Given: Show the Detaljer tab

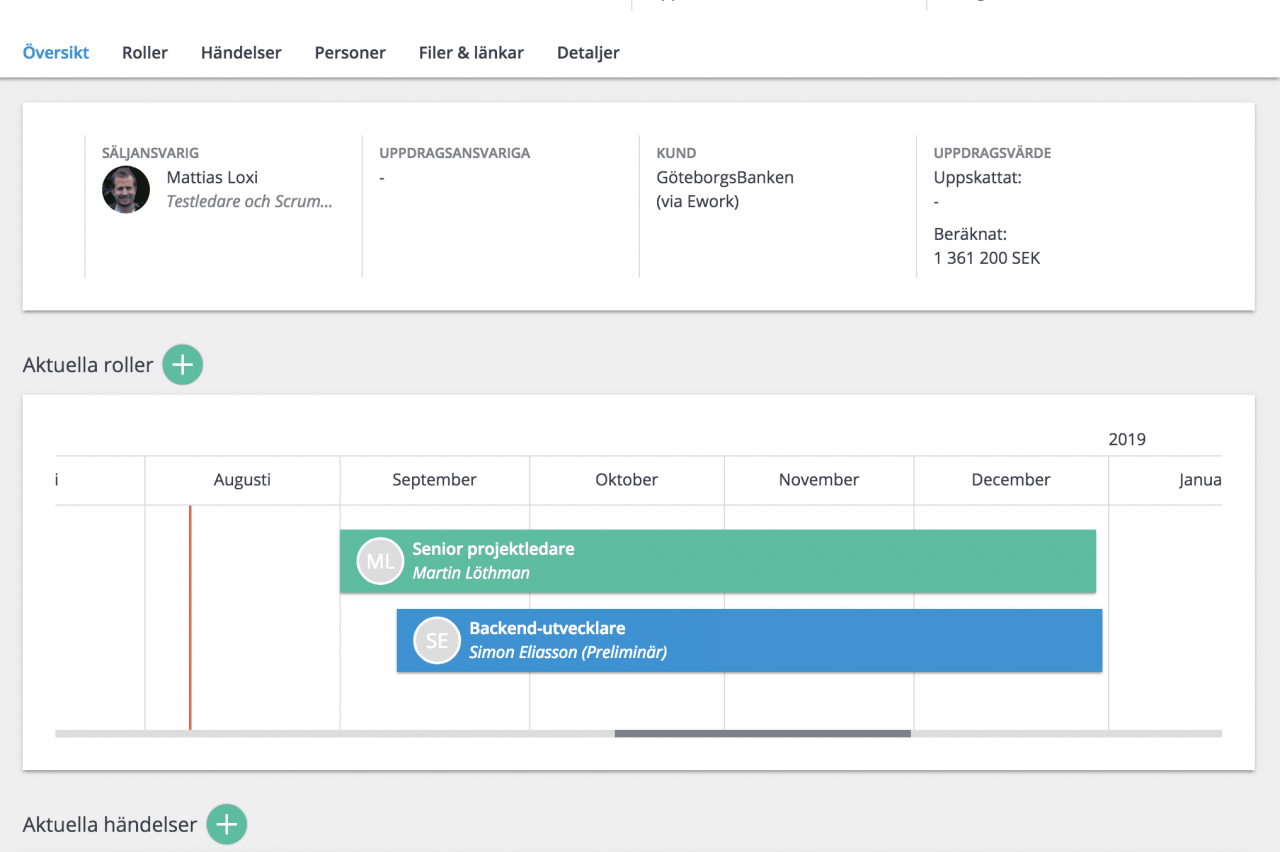Looking at the screenshot, I should [x=588, y=53].
